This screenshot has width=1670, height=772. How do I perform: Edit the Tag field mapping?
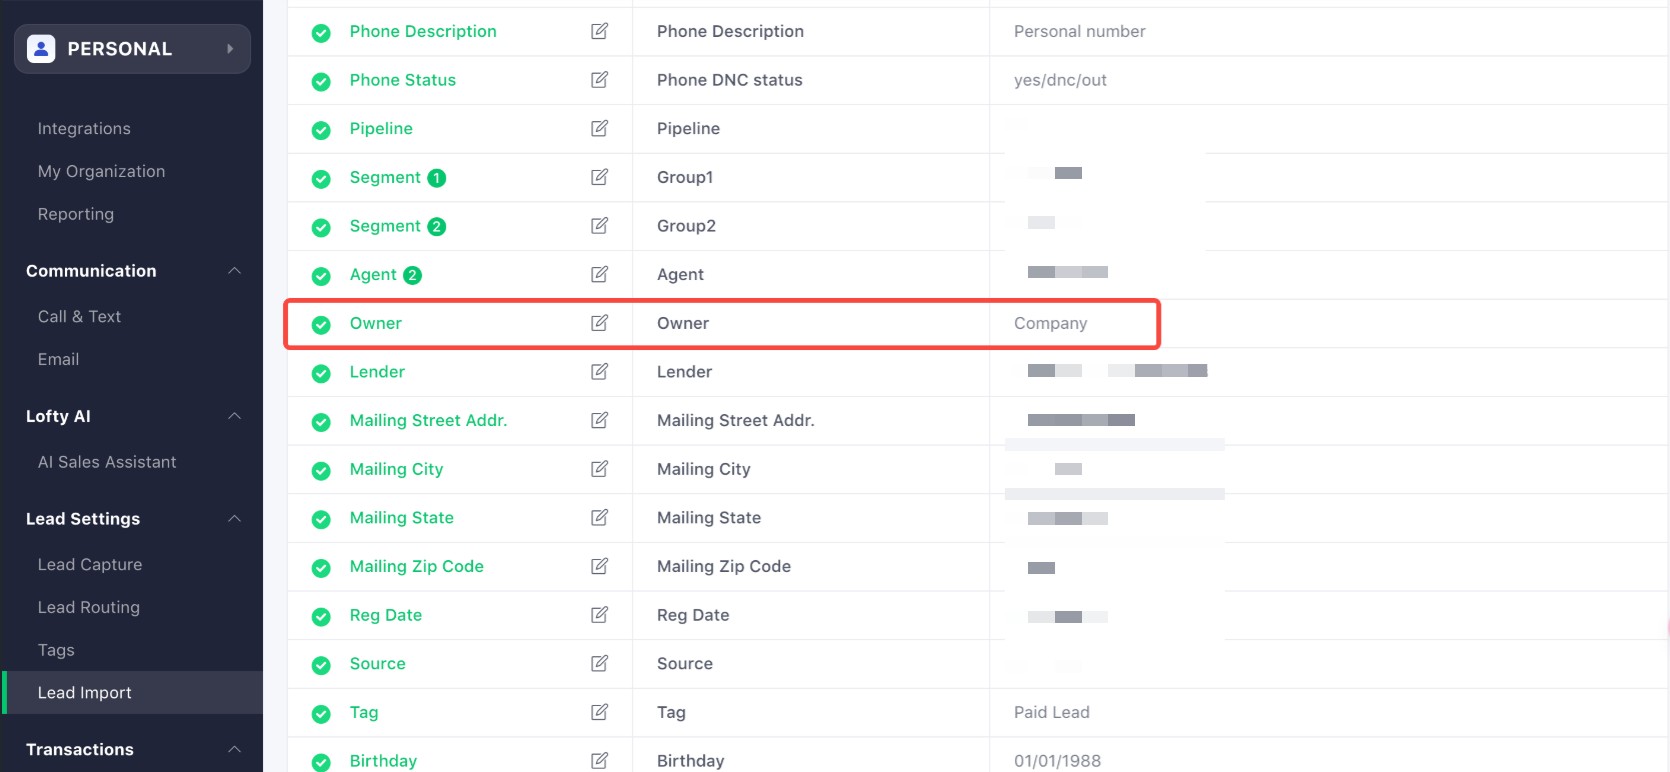599,712
